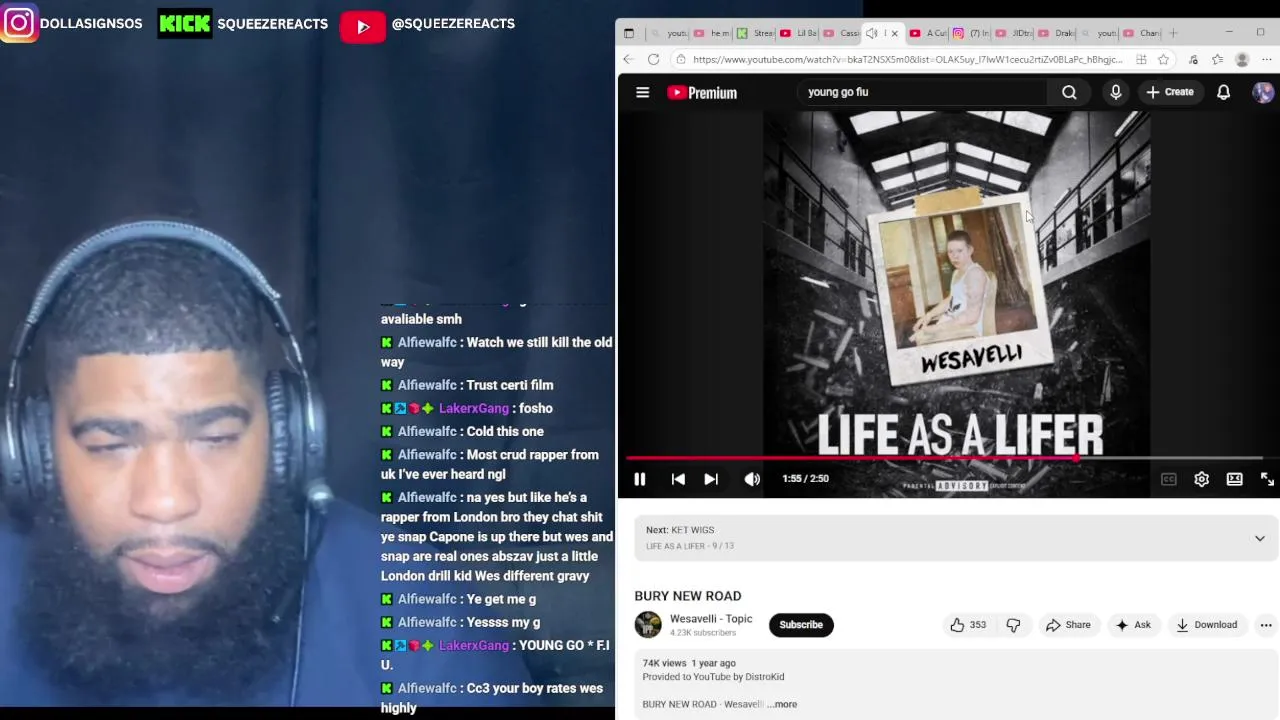The image size is (1280, 720).
Task: Expand description with ...more
Action: [782, 704]
